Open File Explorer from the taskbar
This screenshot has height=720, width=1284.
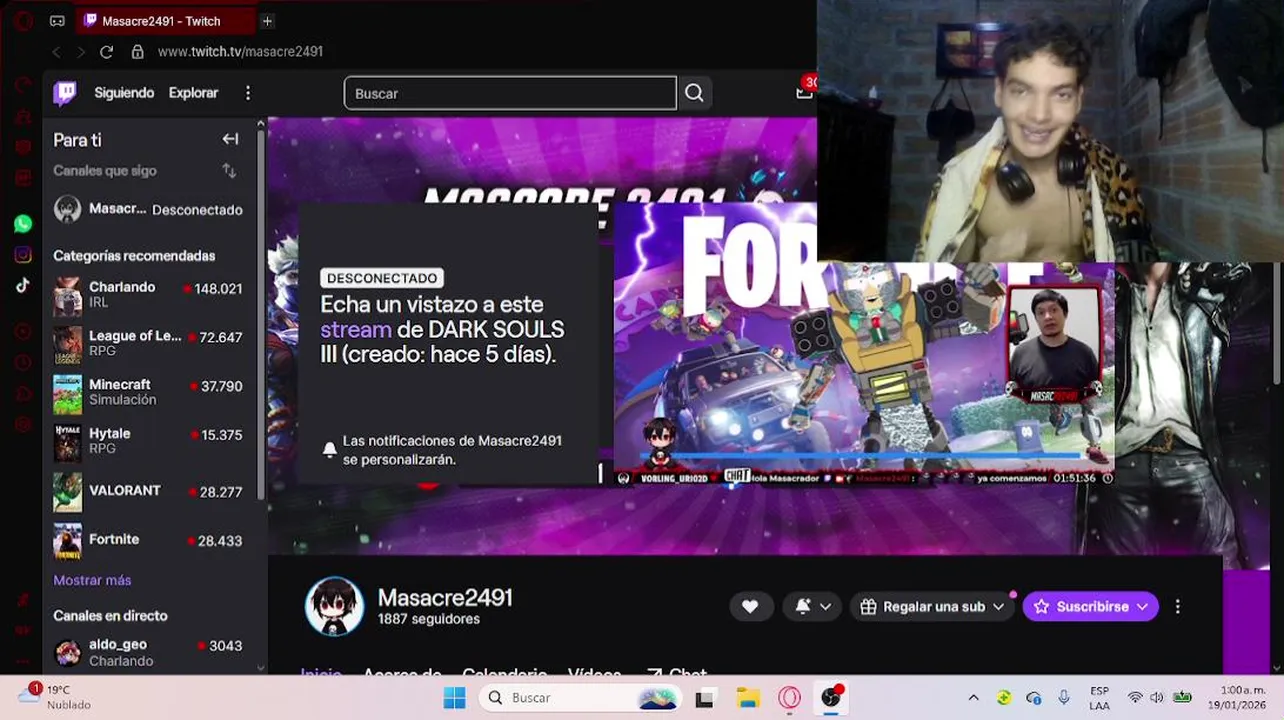747,698
